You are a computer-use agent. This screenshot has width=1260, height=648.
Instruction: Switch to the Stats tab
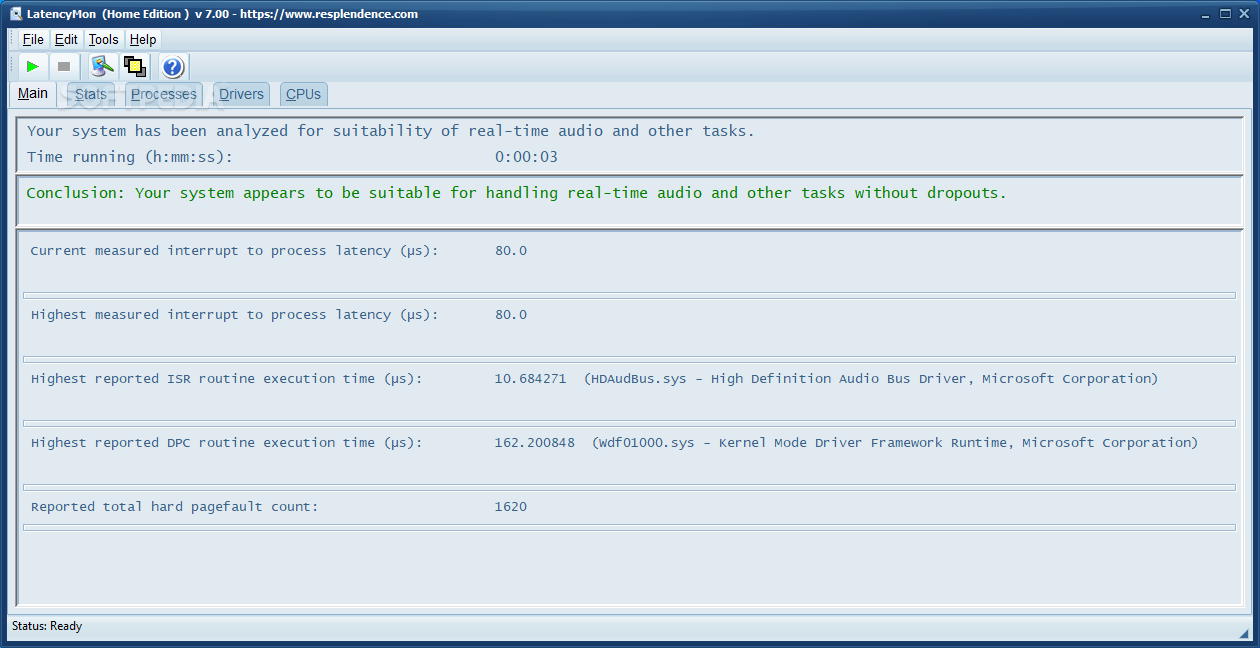coord(91,94)
